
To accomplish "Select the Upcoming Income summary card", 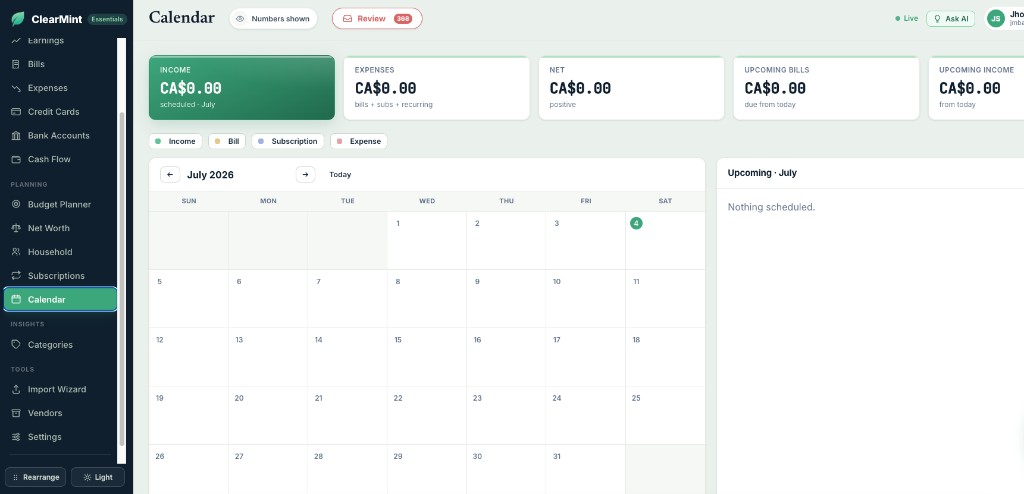I will [976, 88].
